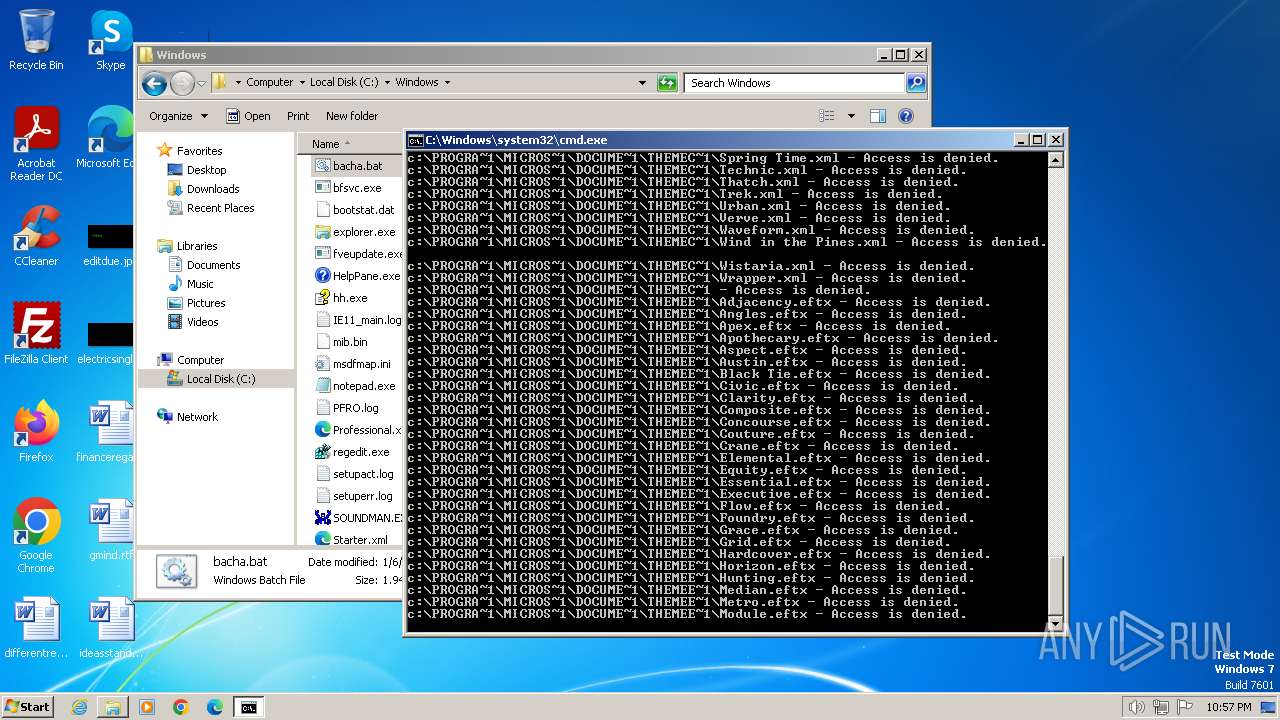Image resolution: width=1280 pixels, height=720 pixels.
Task: Click the Open toolbar button
Action: [x=248, y=116]
